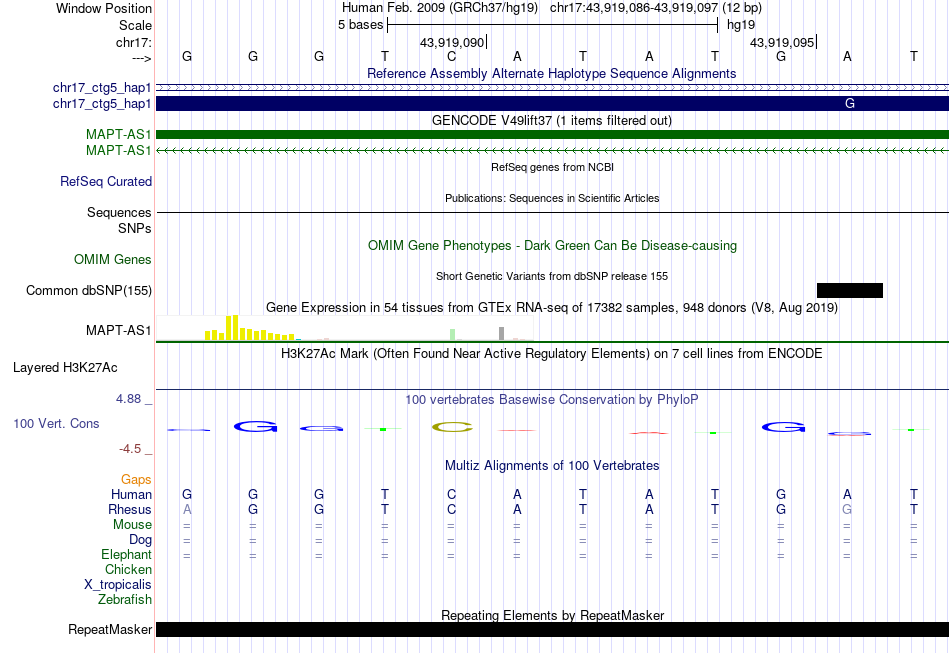Click the Window Position track label

coord(104,8)
